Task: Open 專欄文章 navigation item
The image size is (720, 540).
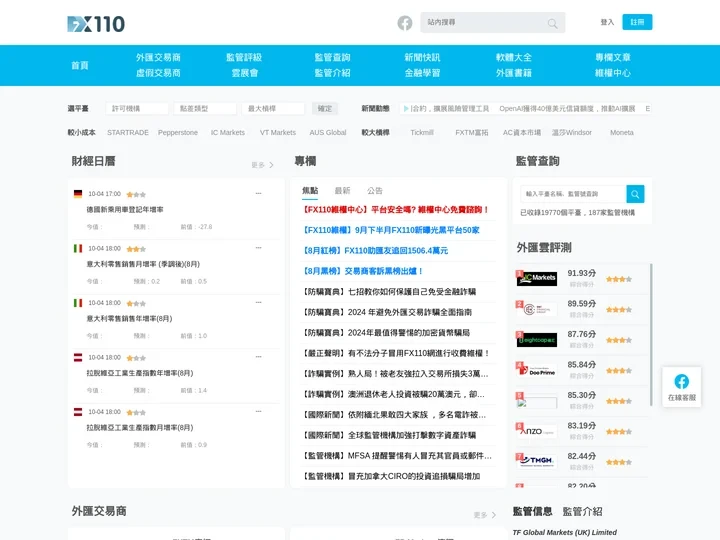Action: click(x=613, y=57)
